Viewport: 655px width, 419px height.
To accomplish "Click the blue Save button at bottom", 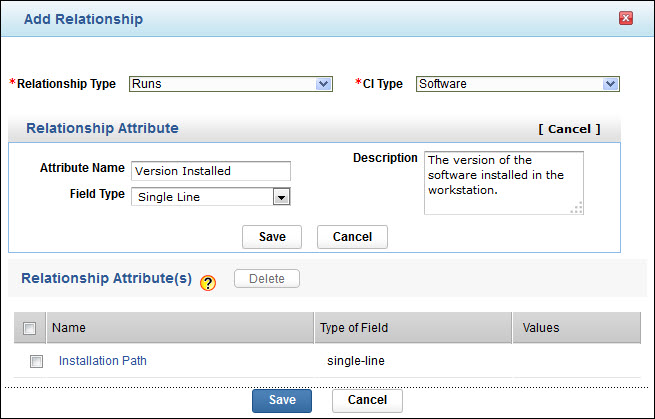I will pyautogui.click(x=282, y=400).
